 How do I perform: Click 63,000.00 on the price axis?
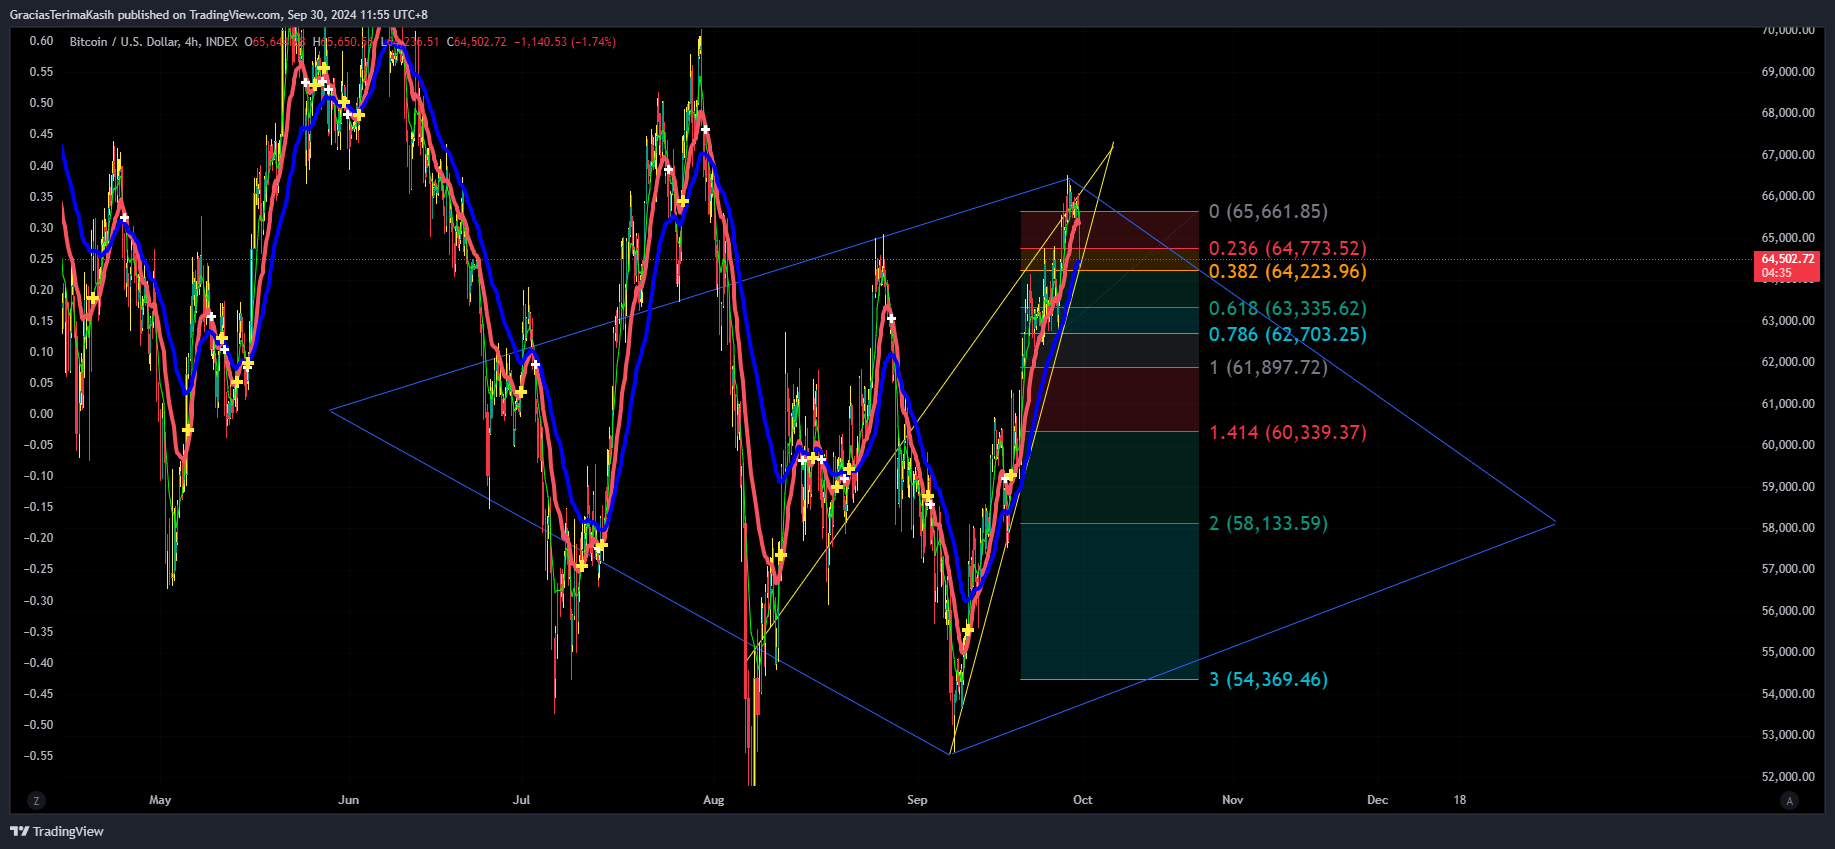[1788, 321]
